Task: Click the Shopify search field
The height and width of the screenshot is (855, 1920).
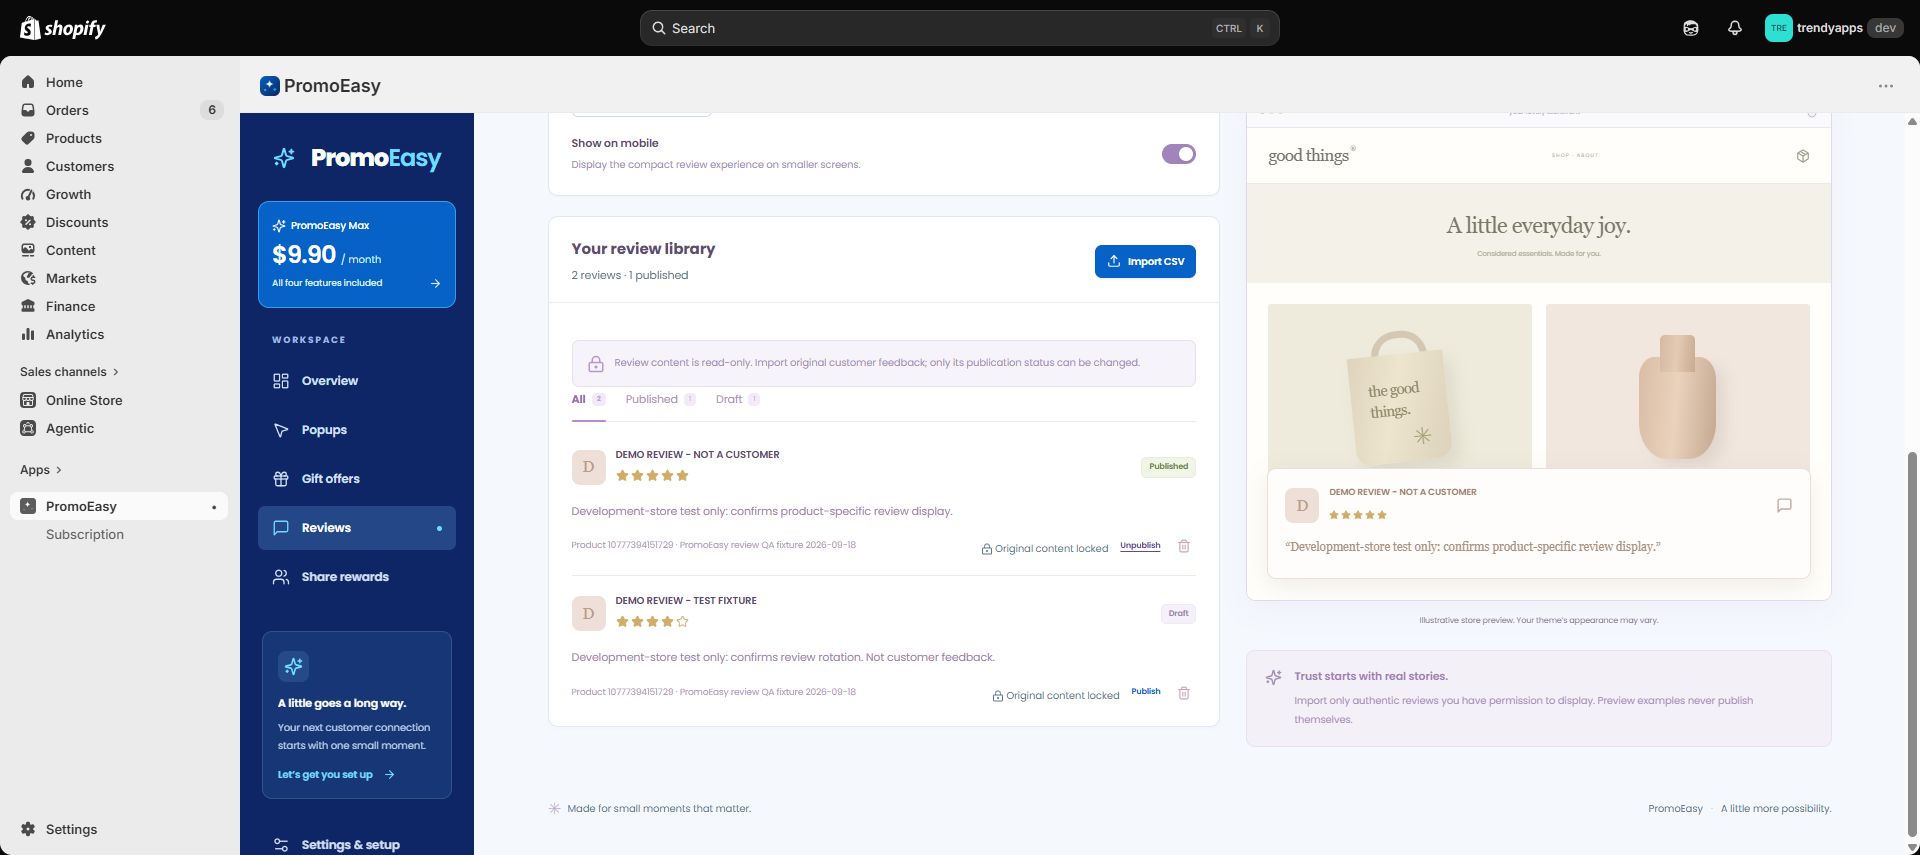Action: coord(959,28)
